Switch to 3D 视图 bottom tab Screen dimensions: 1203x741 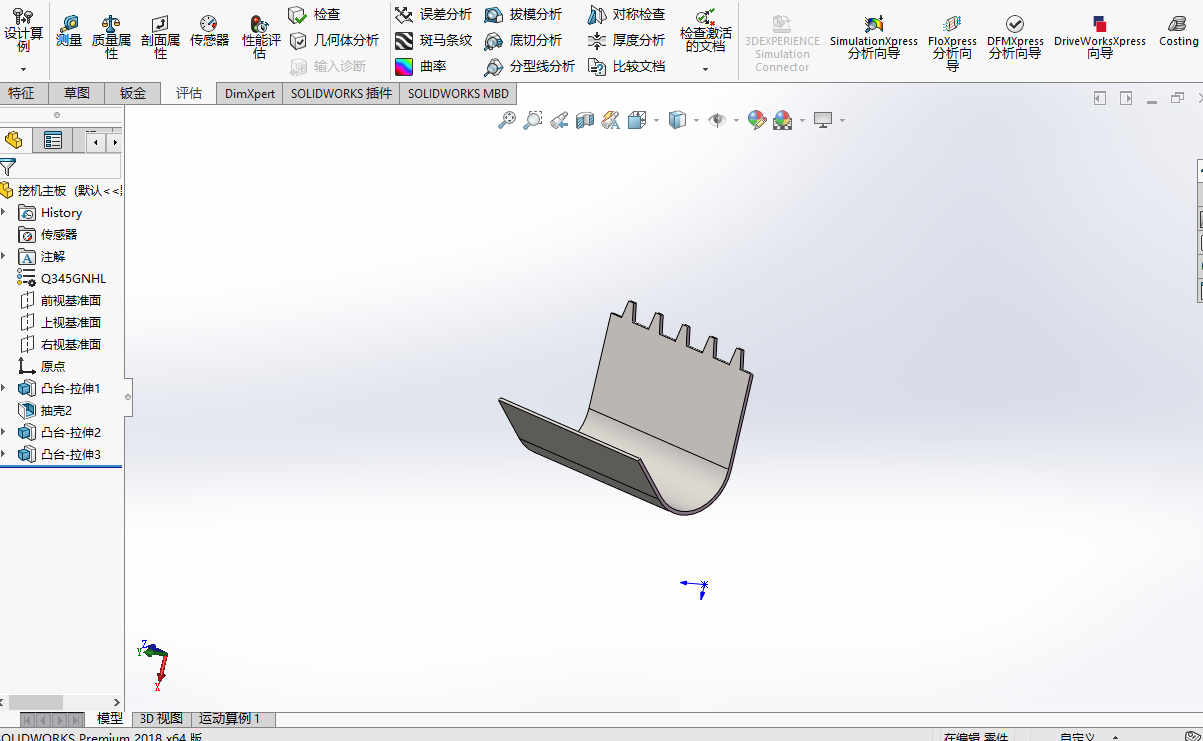click(161, 719)
